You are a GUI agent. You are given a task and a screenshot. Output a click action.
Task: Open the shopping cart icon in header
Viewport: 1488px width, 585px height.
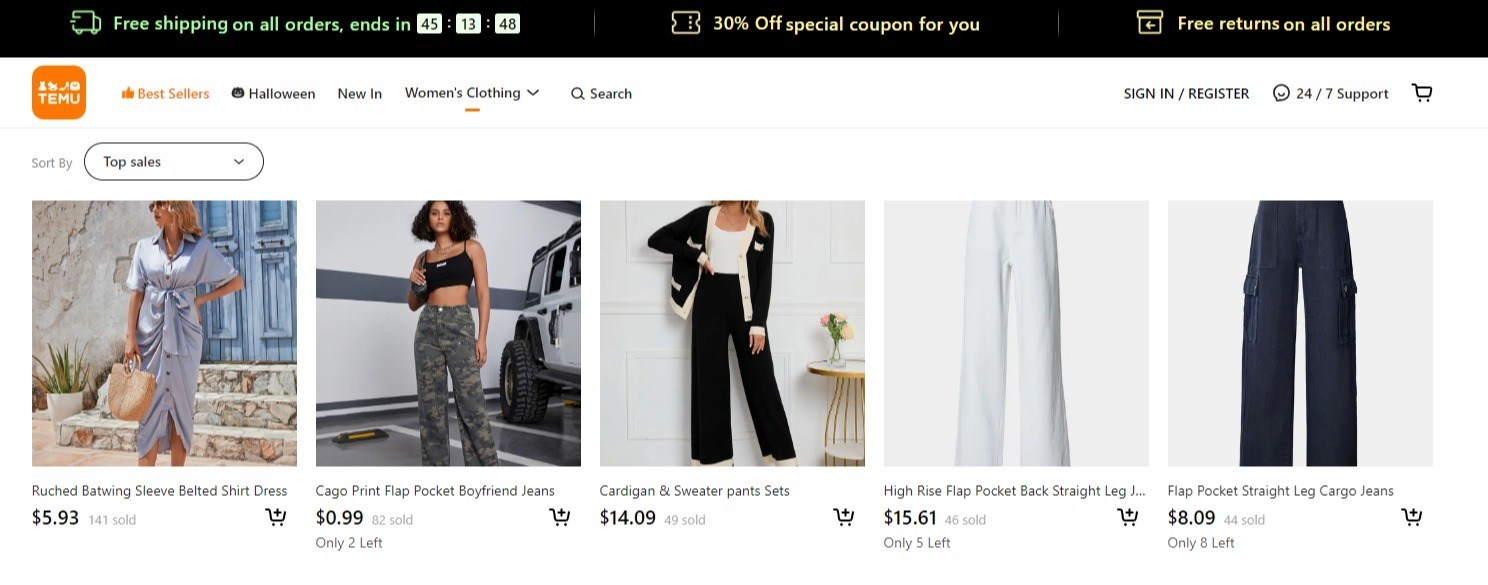tap(1422, 93)
